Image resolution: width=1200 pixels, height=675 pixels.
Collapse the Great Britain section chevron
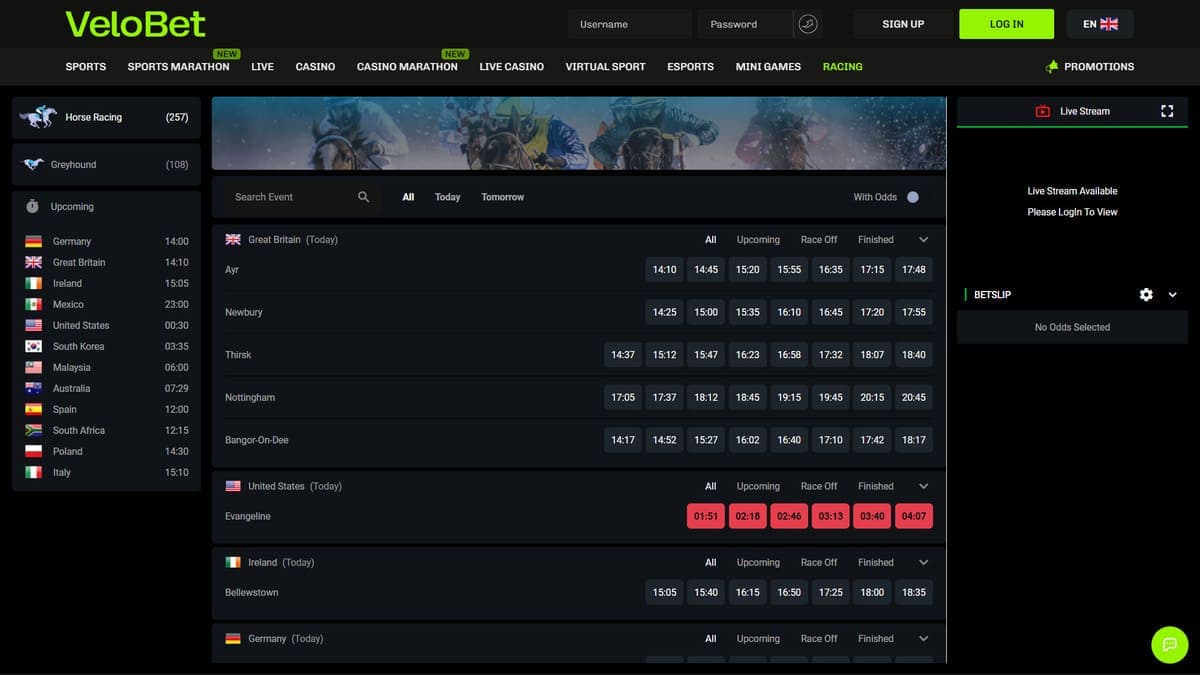(x=923, y=240)
